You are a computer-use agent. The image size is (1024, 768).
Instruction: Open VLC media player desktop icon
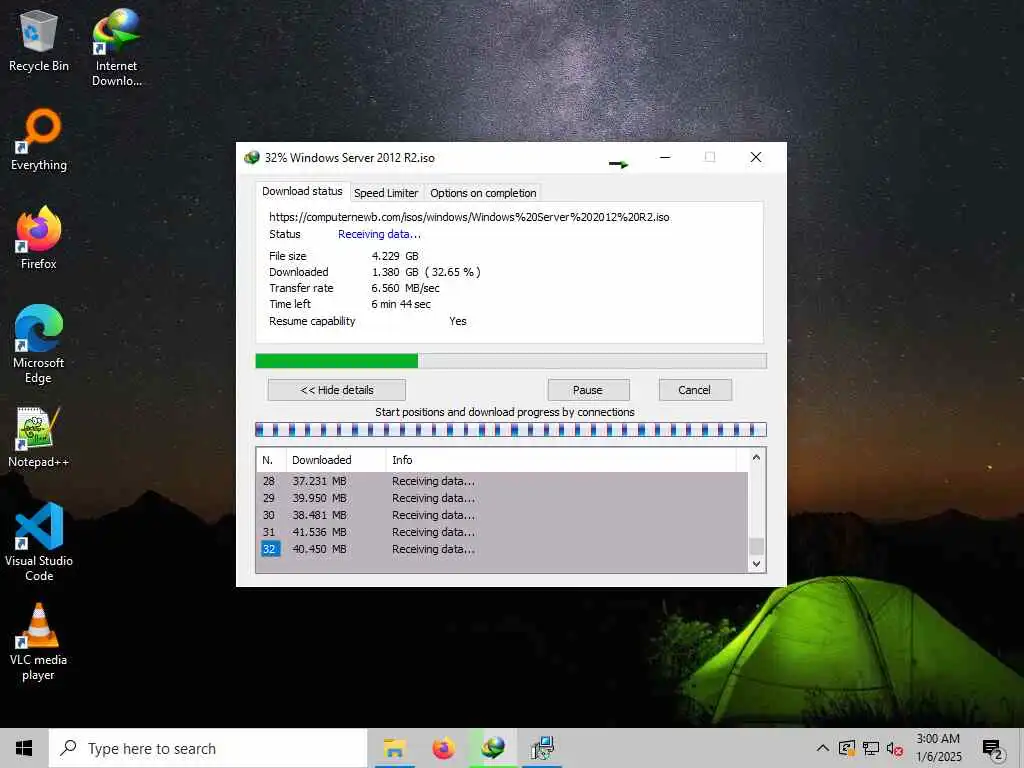coord(39,642)
